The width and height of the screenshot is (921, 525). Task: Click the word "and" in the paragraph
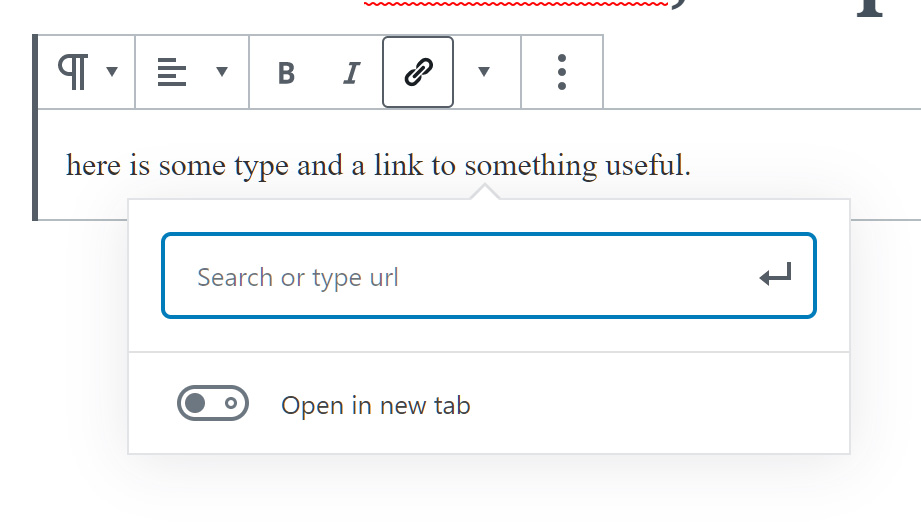point(320,165)
